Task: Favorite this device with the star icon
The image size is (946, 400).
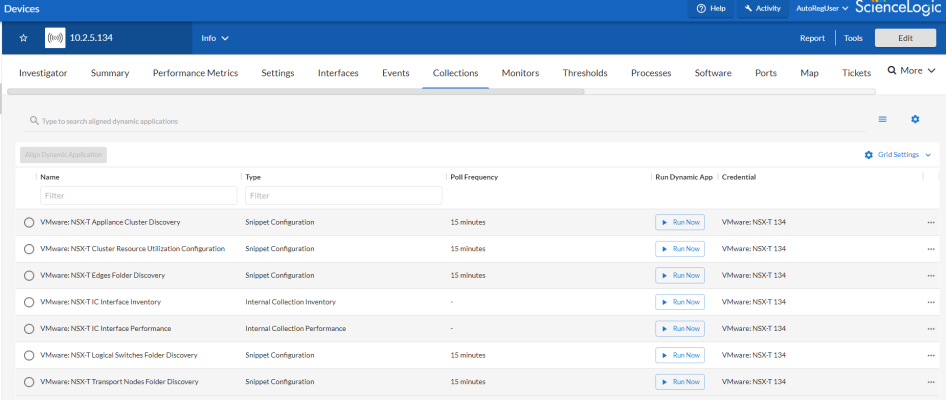Action: [24, 38]
